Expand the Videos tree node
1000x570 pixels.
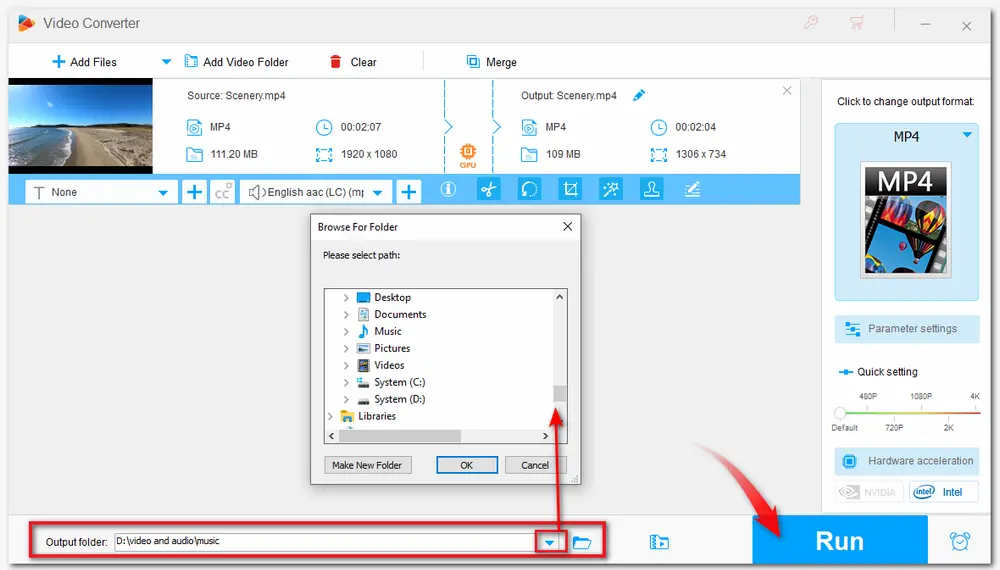pos(346,365)
